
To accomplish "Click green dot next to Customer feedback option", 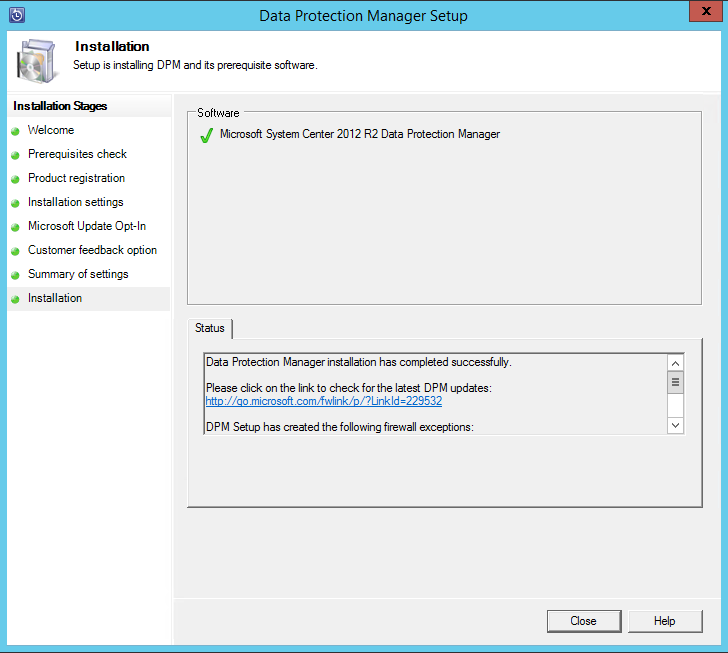I will (x=15, y=251).
